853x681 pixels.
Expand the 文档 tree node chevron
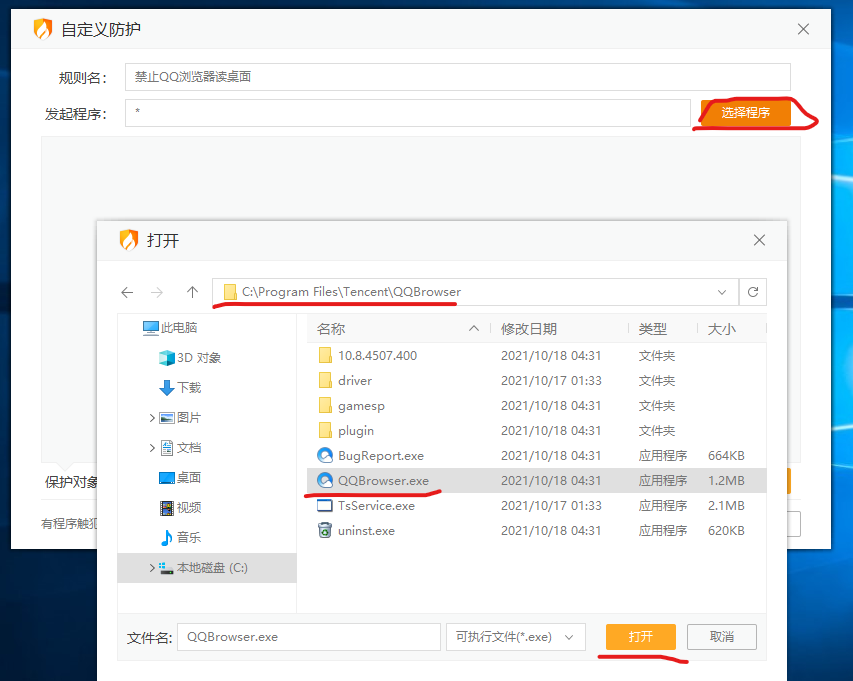point(152,448)
